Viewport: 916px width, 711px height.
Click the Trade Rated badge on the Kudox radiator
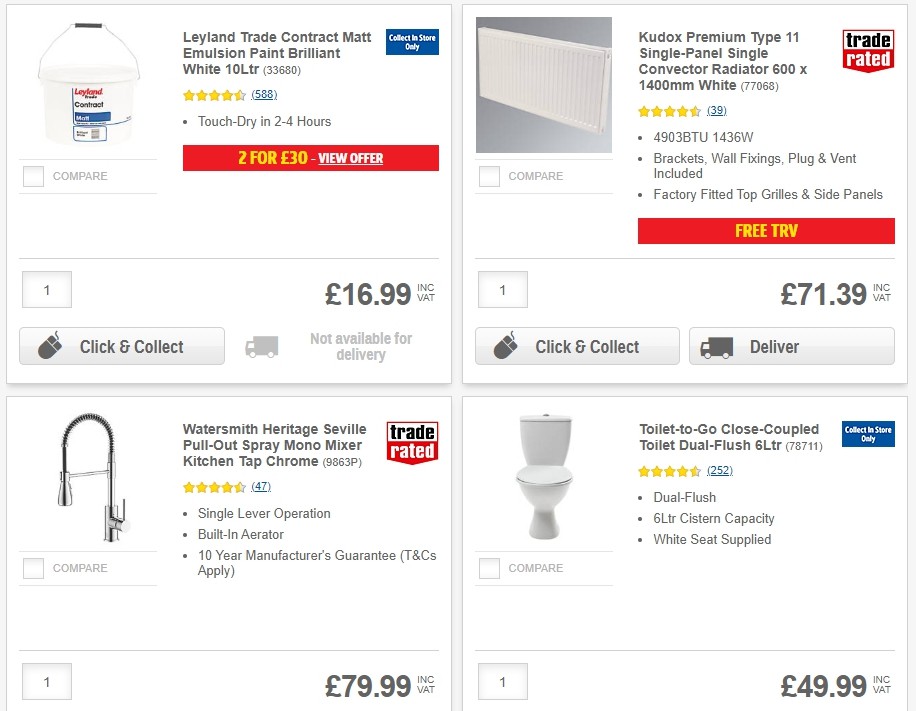[x=868, y=50]
